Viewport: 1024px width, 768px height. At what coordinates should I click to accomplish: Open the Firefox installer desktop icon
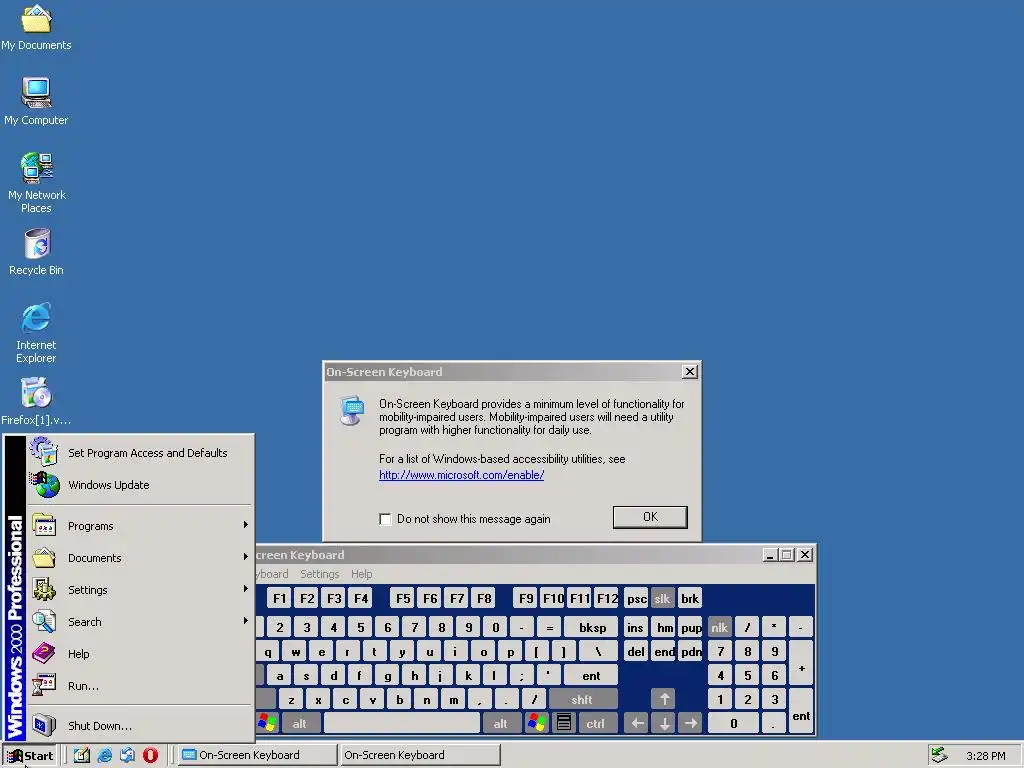(x=36, y=402)
